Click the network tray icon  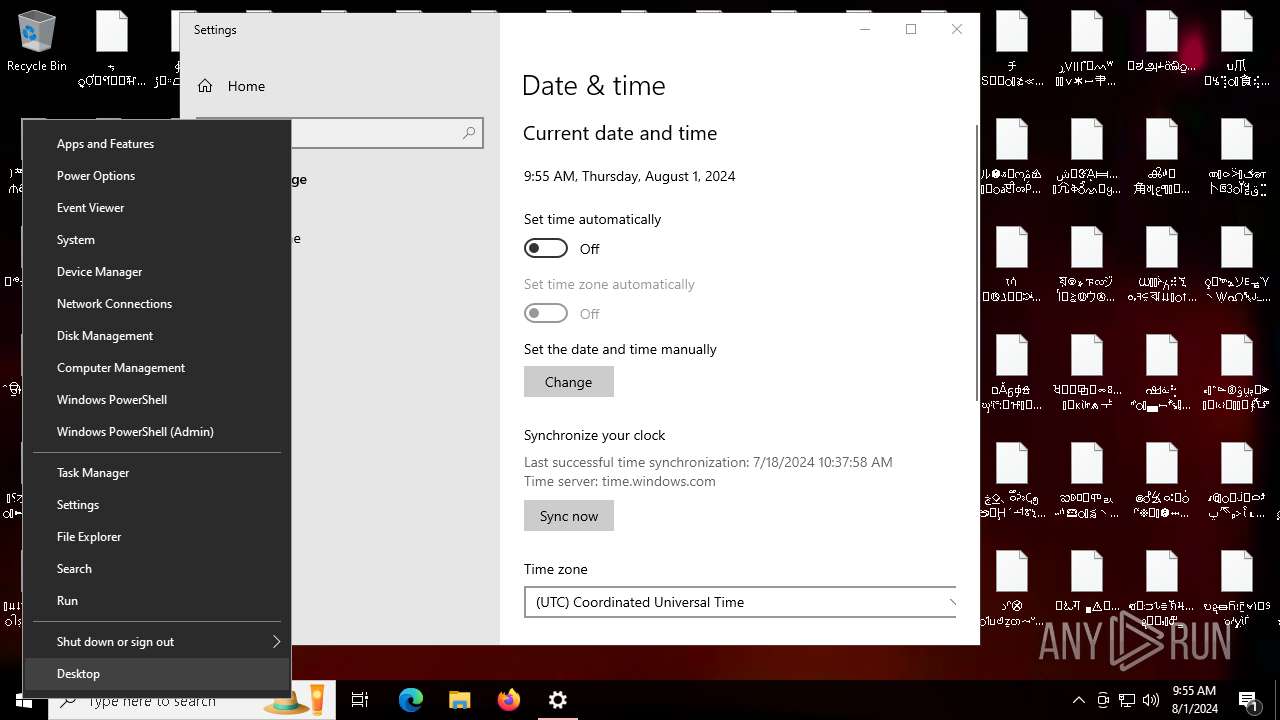[x=1127, y=700]
